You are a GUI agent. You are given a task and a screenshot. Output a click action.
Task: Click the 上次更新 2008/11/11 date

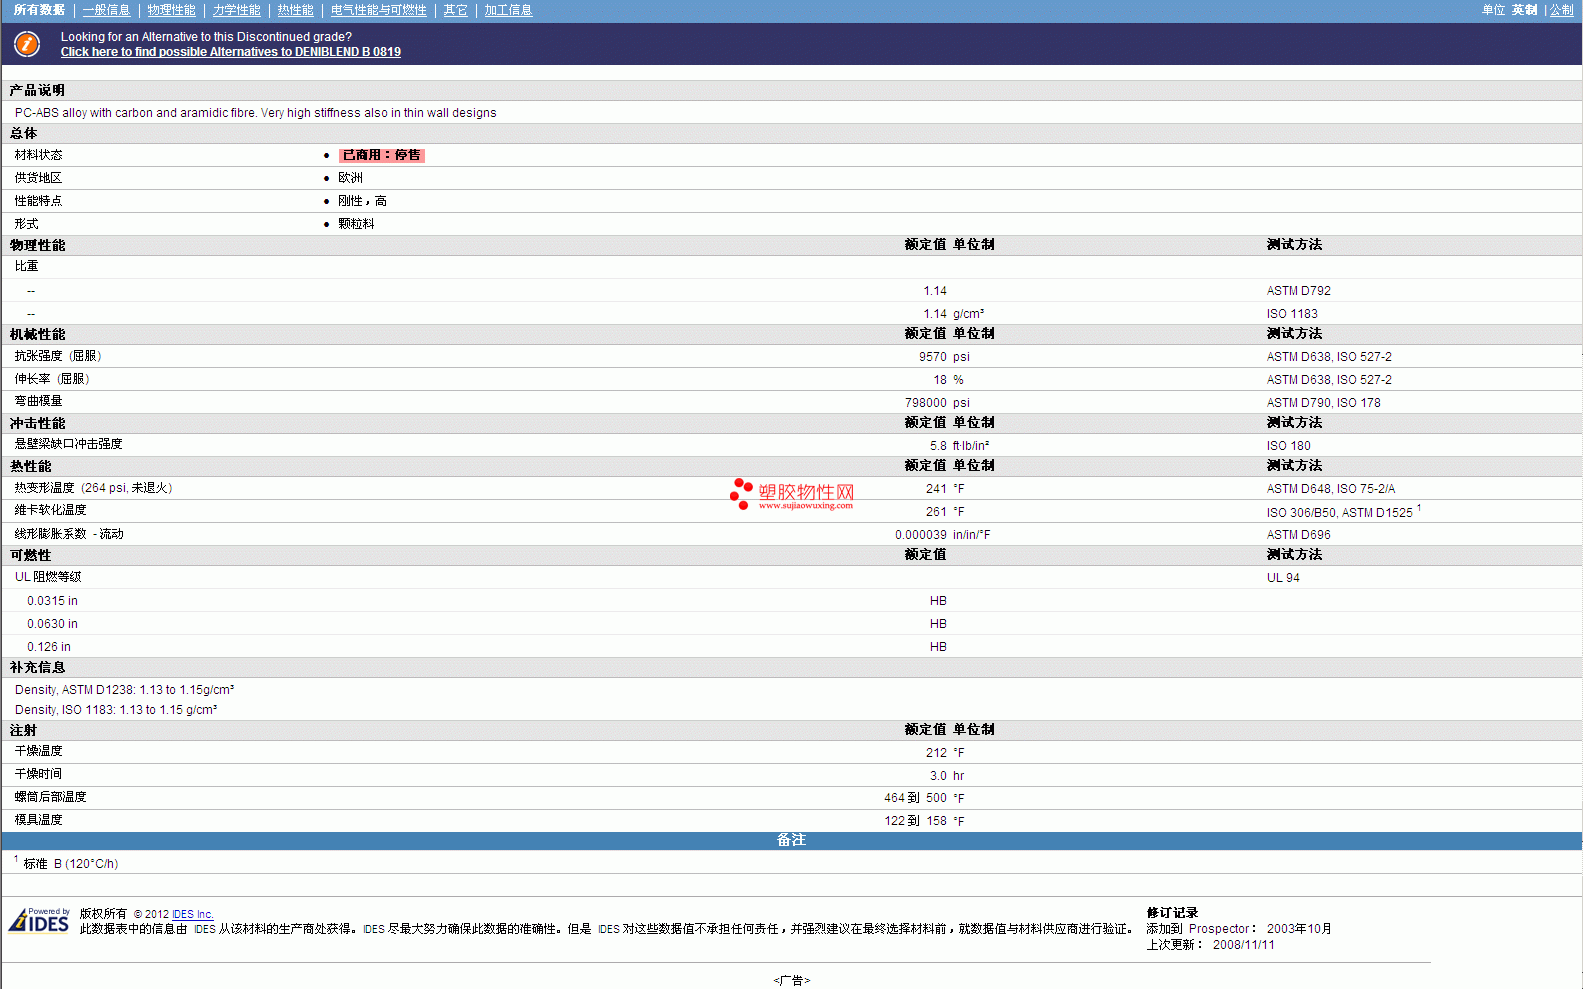(1210, 945)
